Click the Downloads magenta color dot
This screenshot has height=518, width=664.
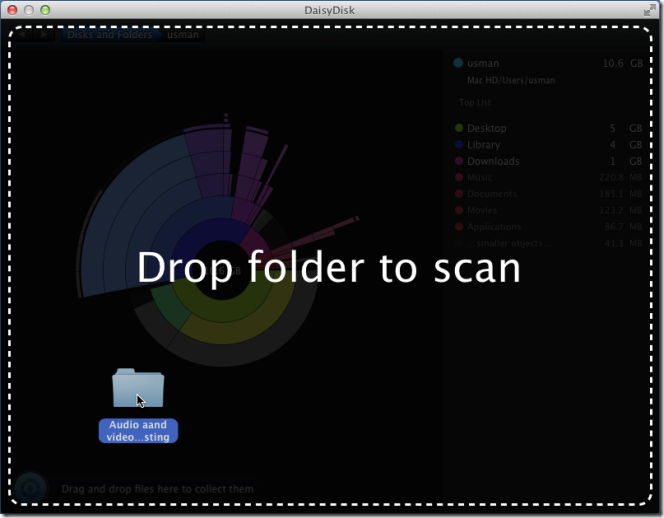(459, 161)
